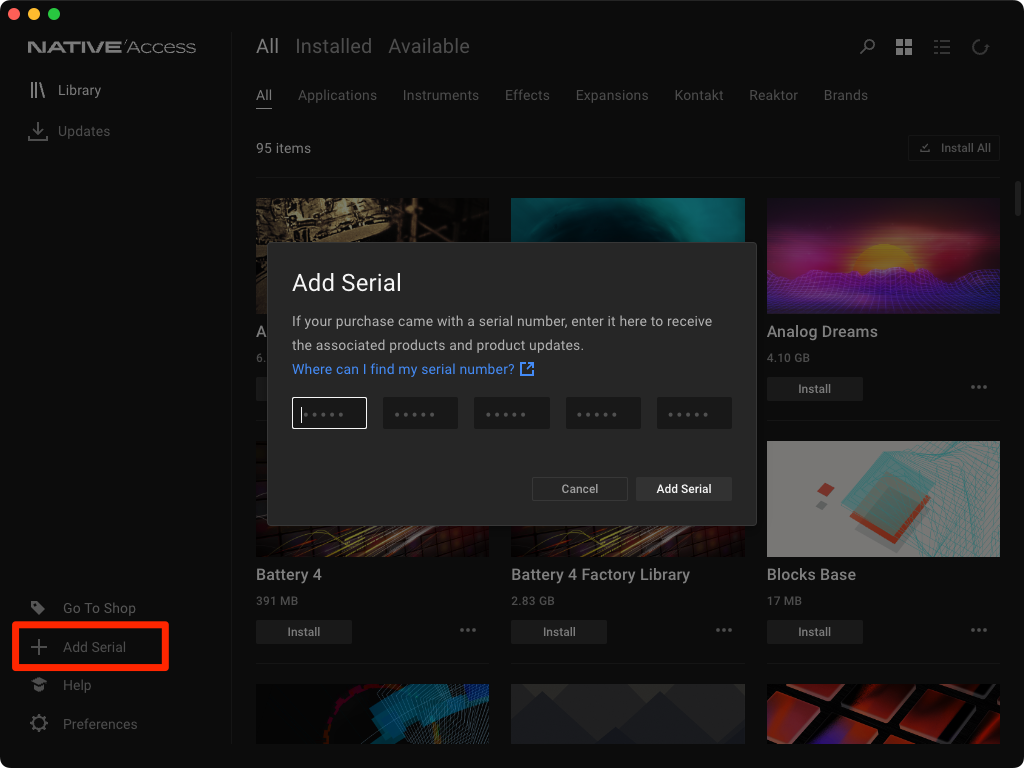Install Battery 4
Screen dimensions: 1024x768
pyautogui.click(x=304, y=632)
